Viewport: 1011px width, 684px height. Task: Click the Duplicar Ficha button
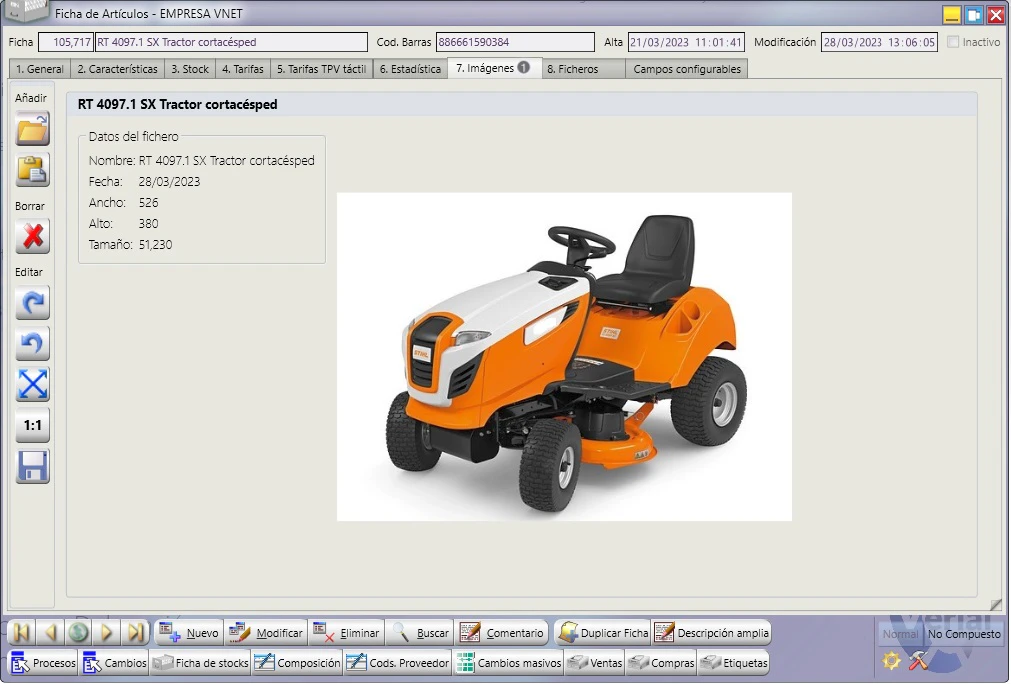coord(604,633)
